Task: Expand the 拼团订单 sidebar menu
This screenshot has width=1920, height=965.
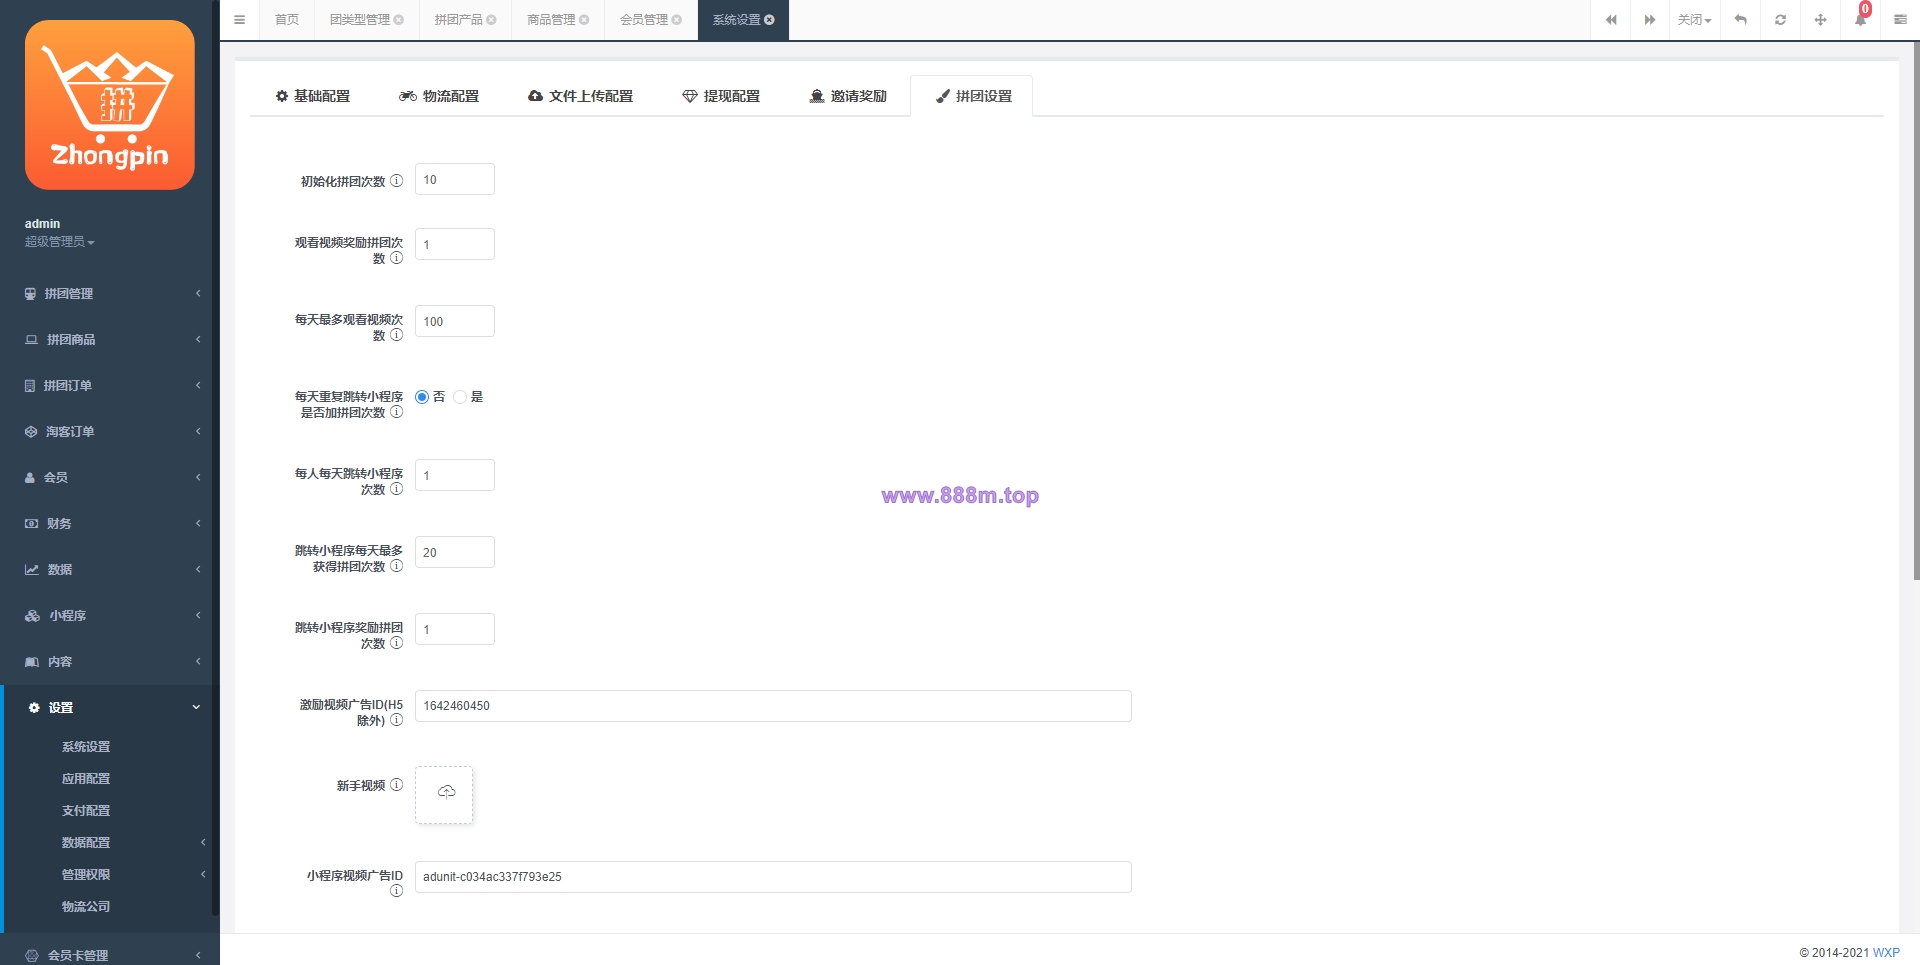Action: click(x=110, y=386)
